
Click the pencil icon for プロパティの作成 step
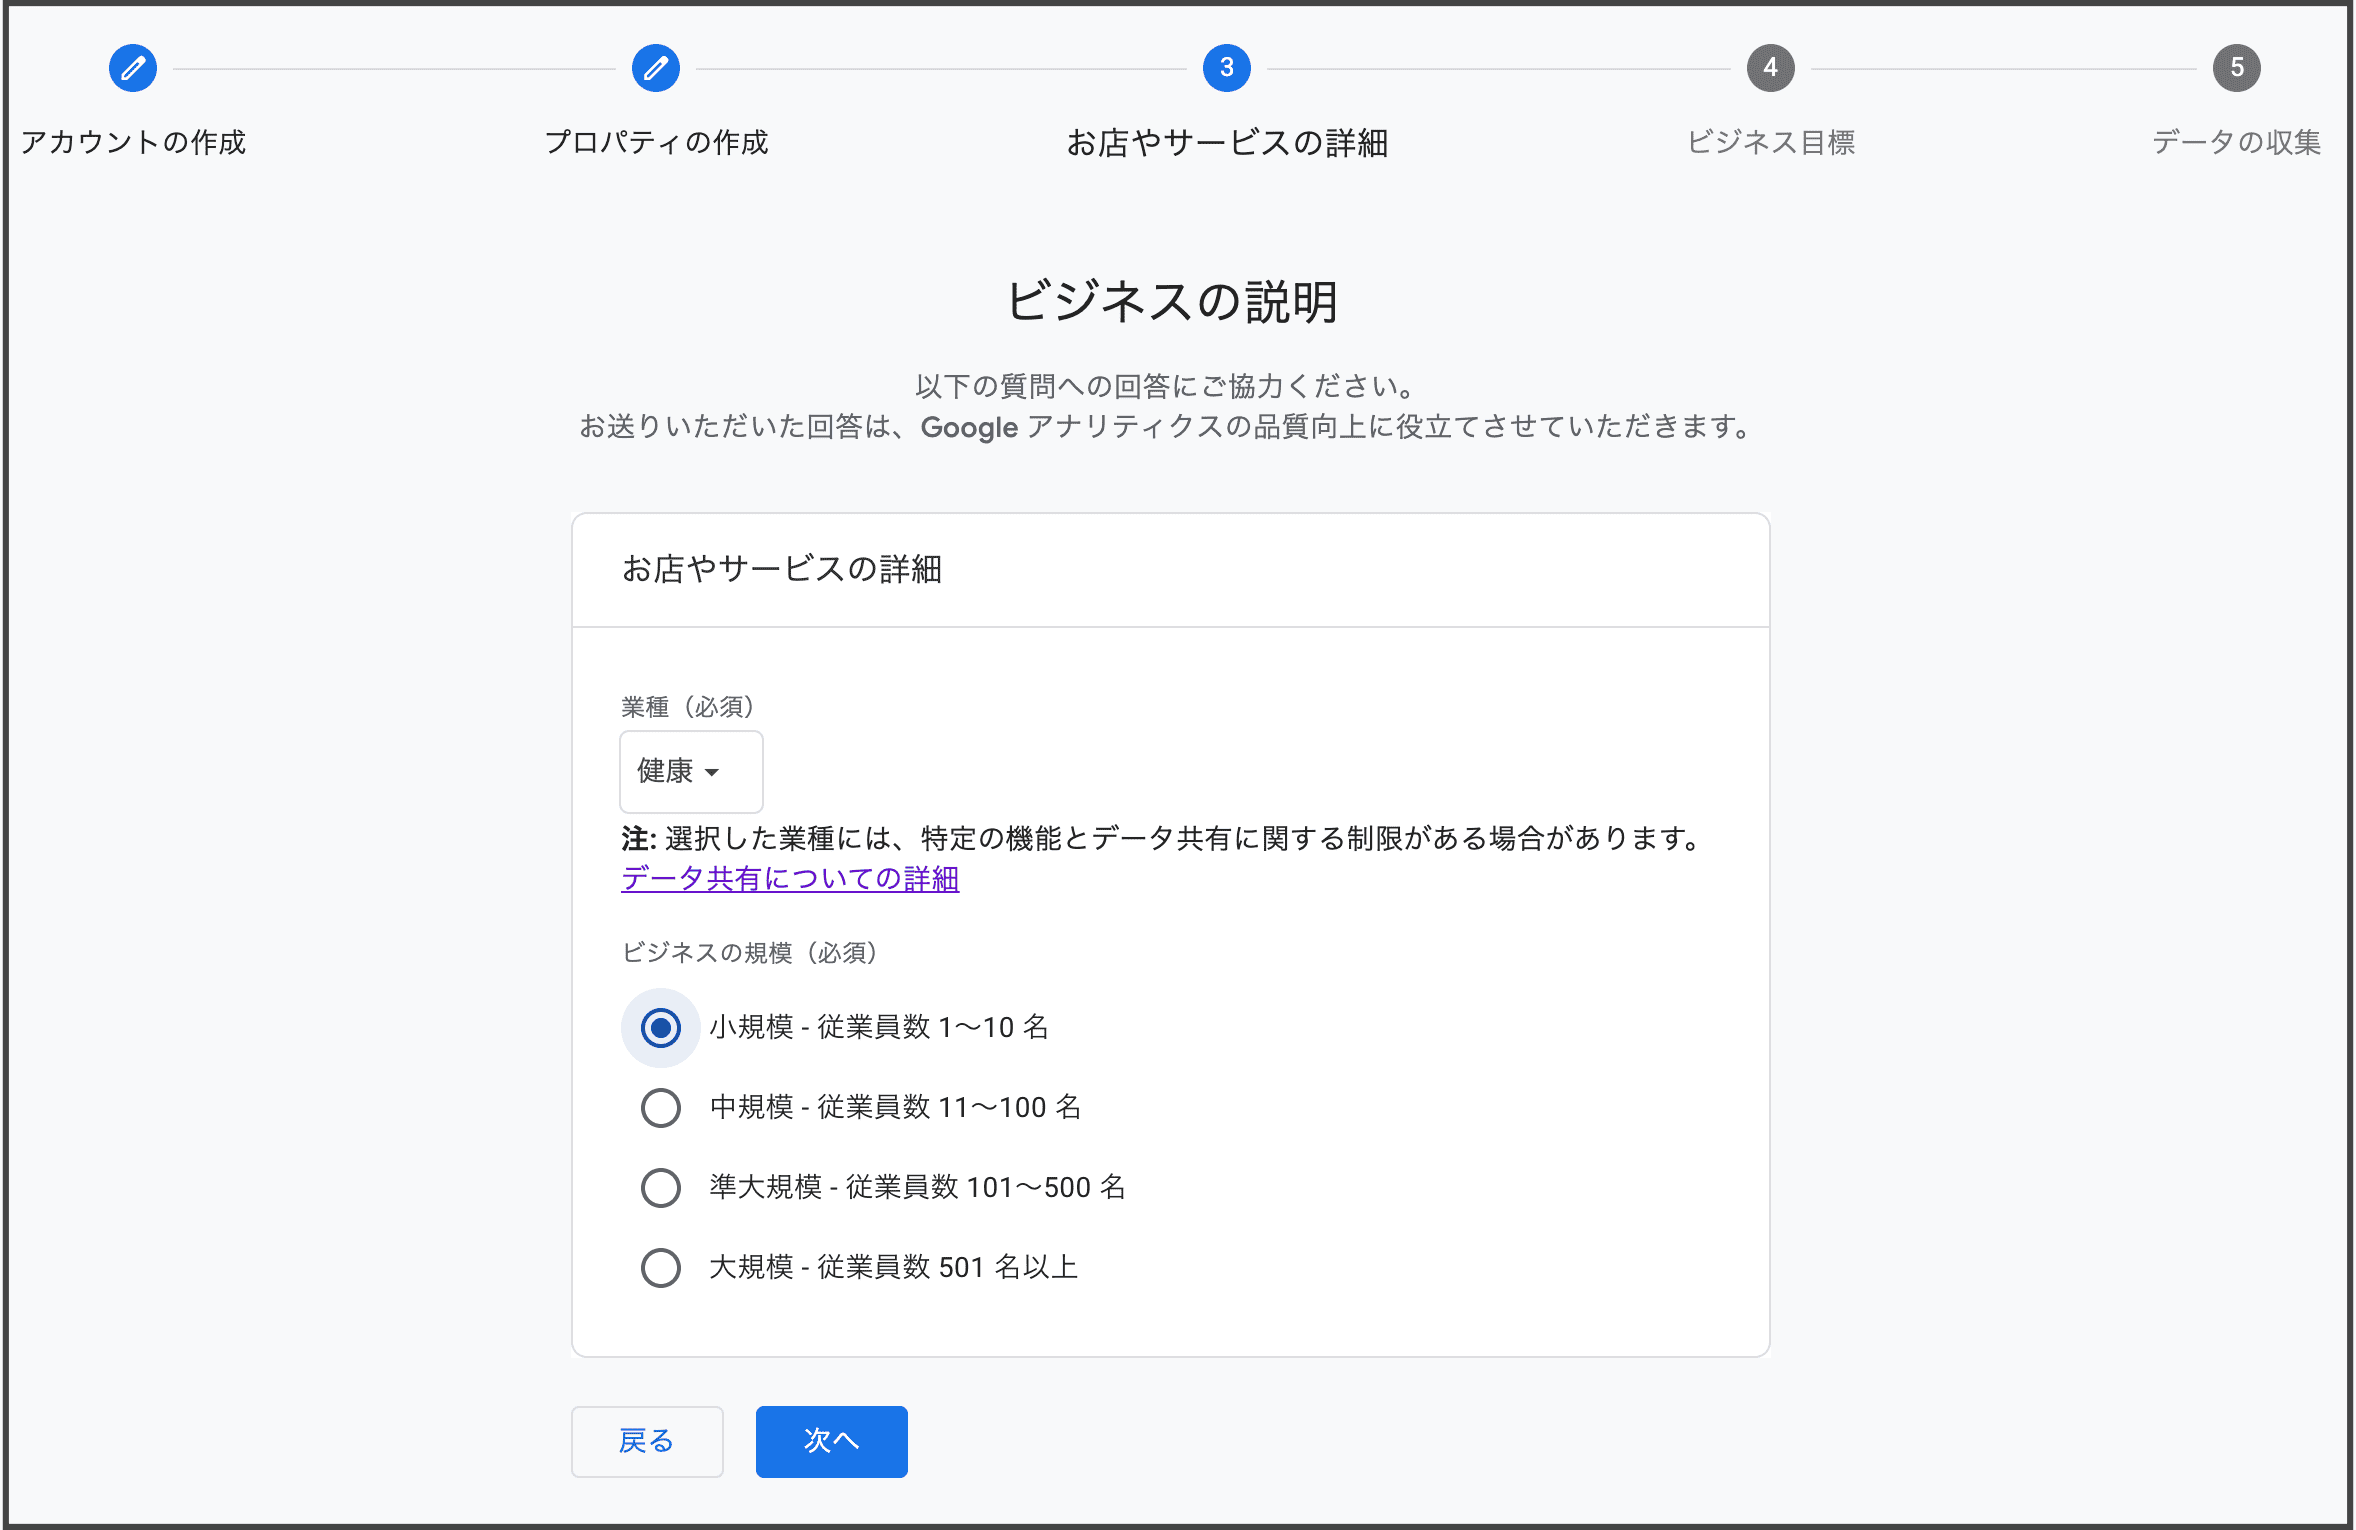point(656,68)
